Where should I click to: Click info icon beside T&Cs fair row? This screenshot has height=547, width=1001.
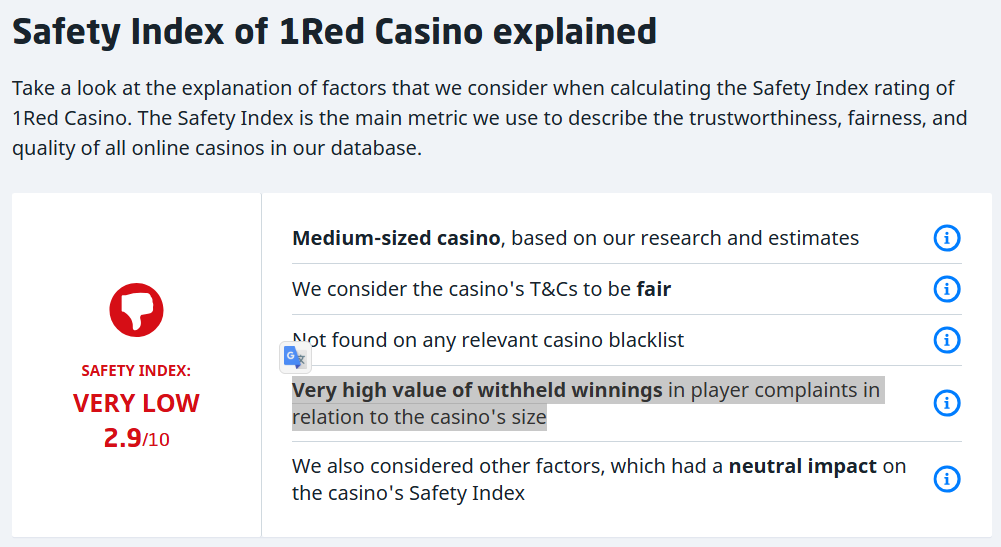click(x=947, y=289)
